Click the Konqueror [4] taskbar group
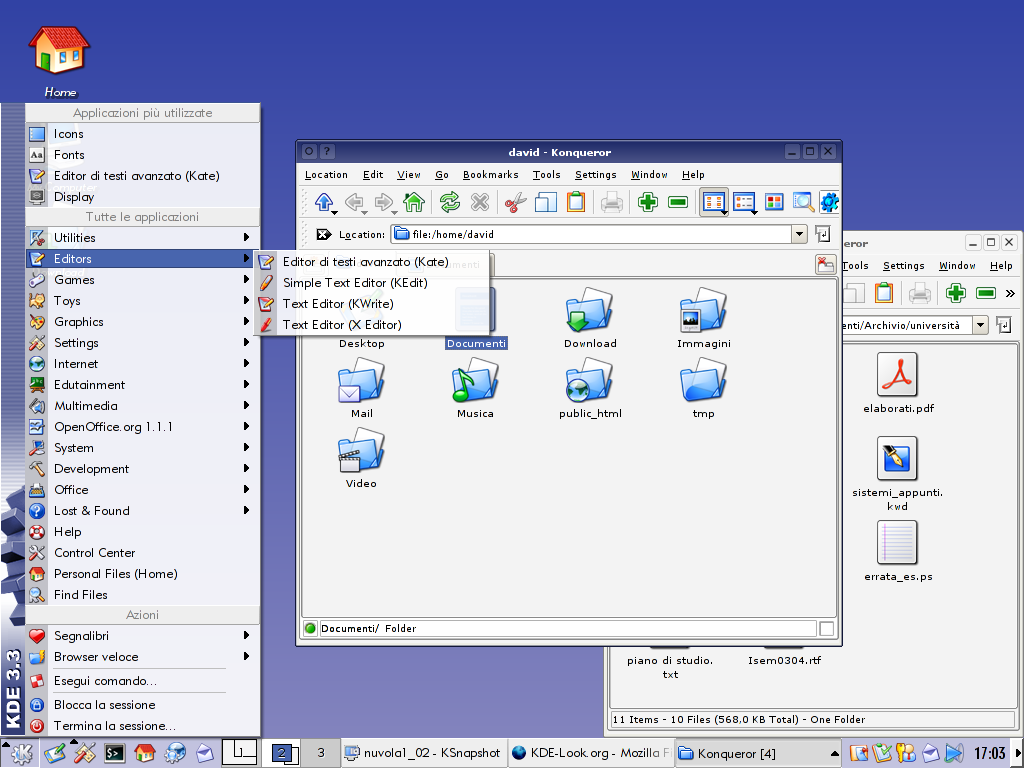 pyautogui.click(x=758, y=753)
